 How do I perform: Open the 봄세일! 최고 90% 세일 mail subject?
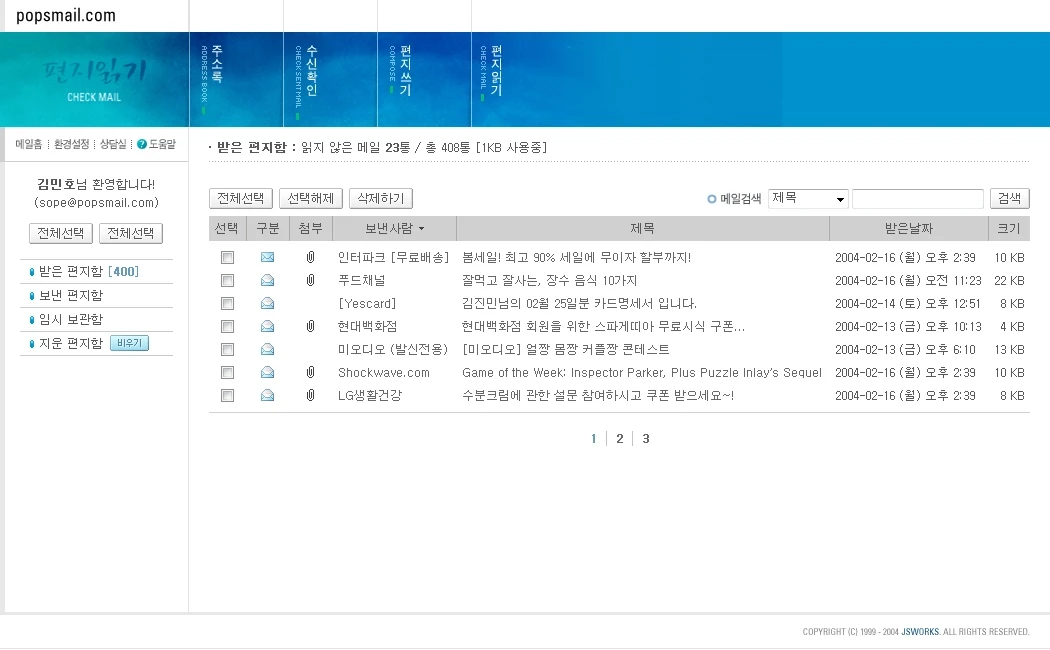pyautogui.click(x=577, y=257)
